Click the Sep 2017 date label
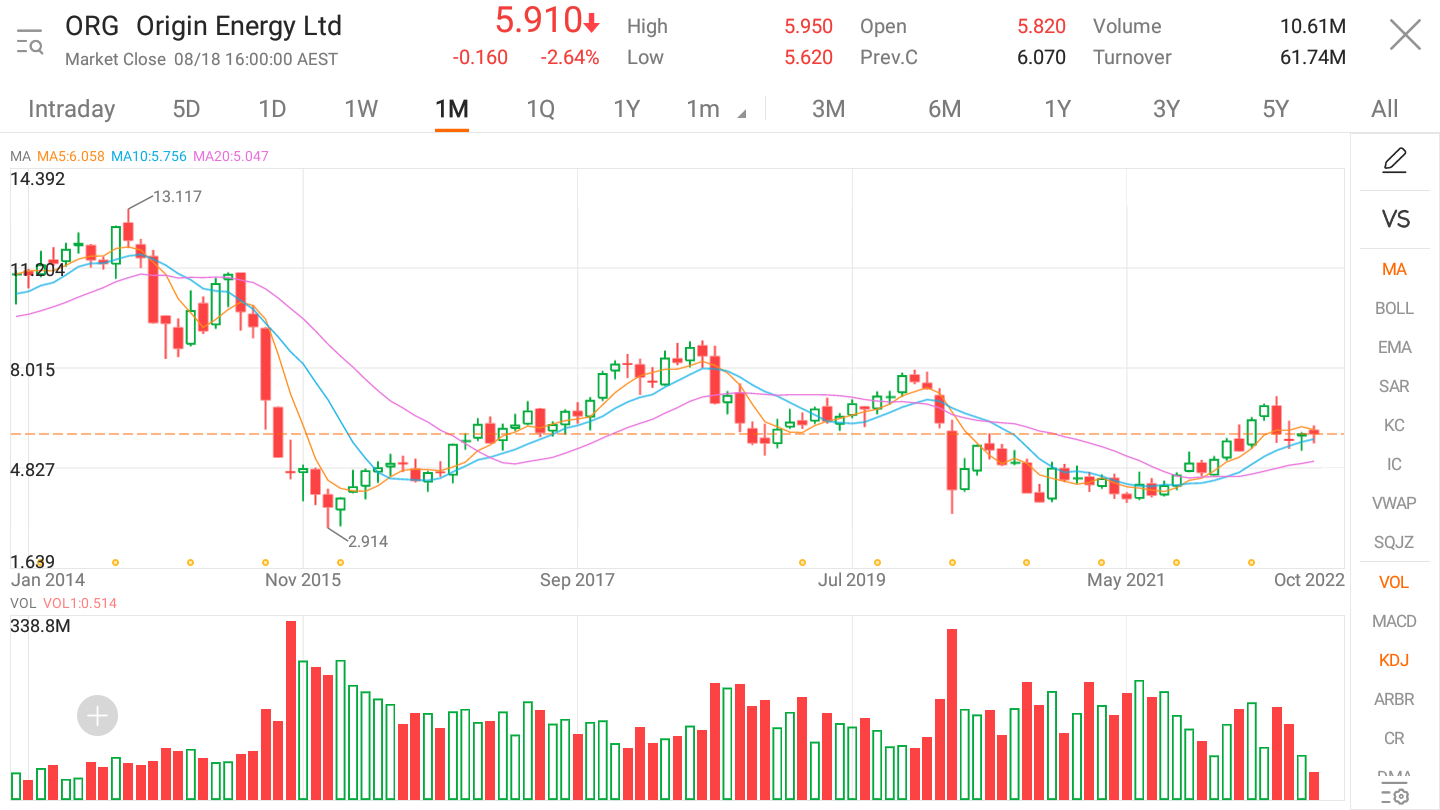This screenshot has height=810, width=1440. pos(577,579)
